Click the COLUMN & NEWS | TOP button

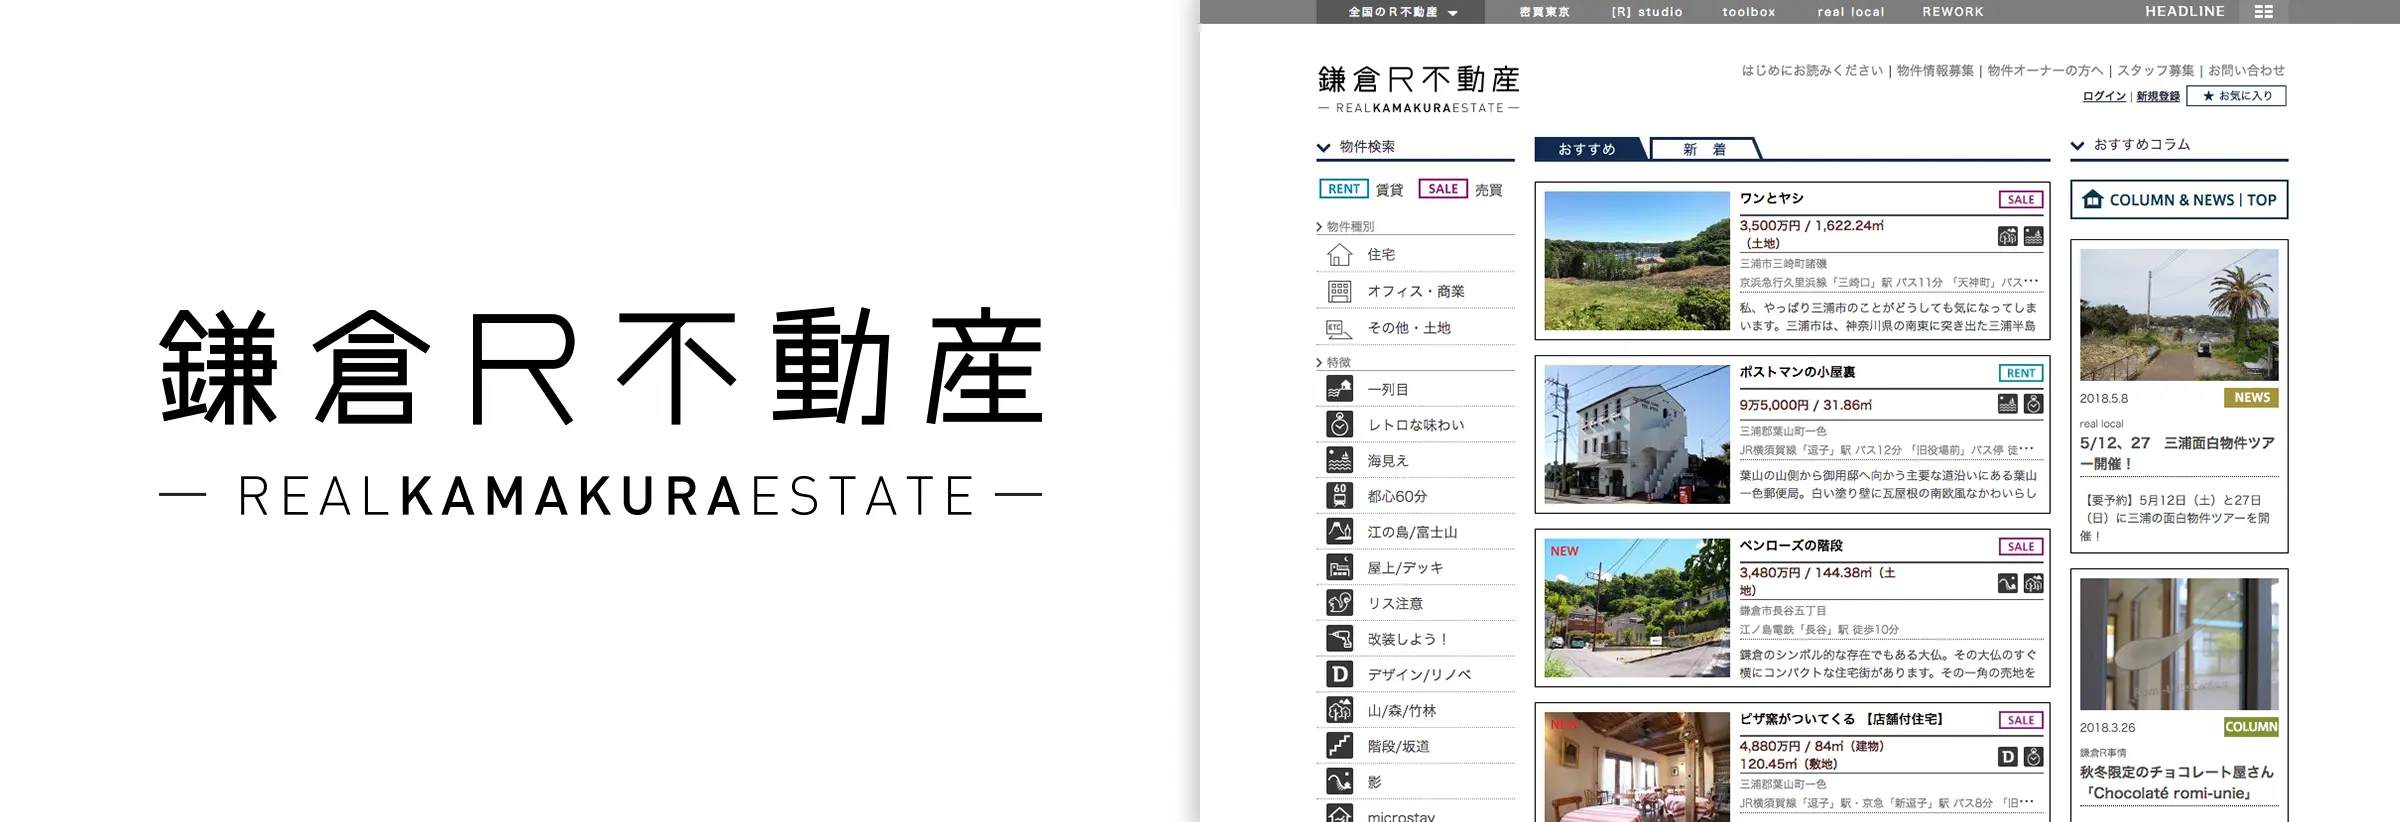[2179, 199]
